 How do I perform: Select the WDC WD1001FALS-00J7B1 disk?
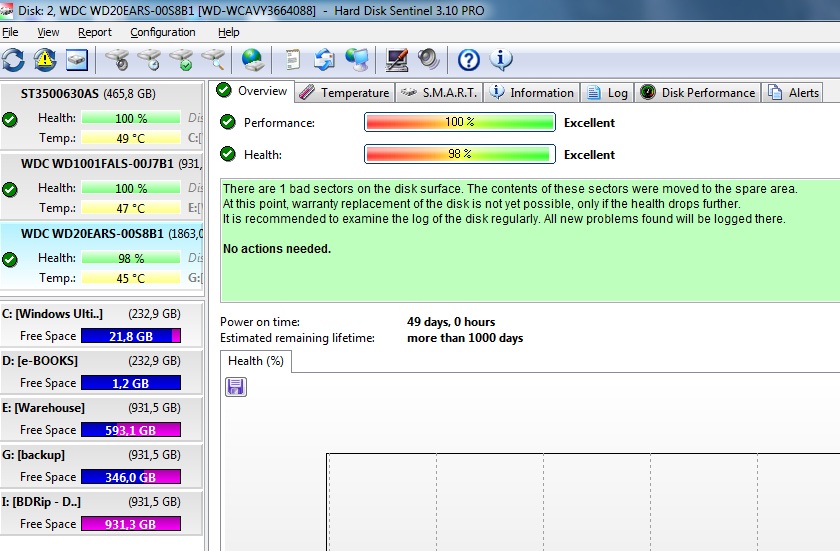(x=102, y=186)
